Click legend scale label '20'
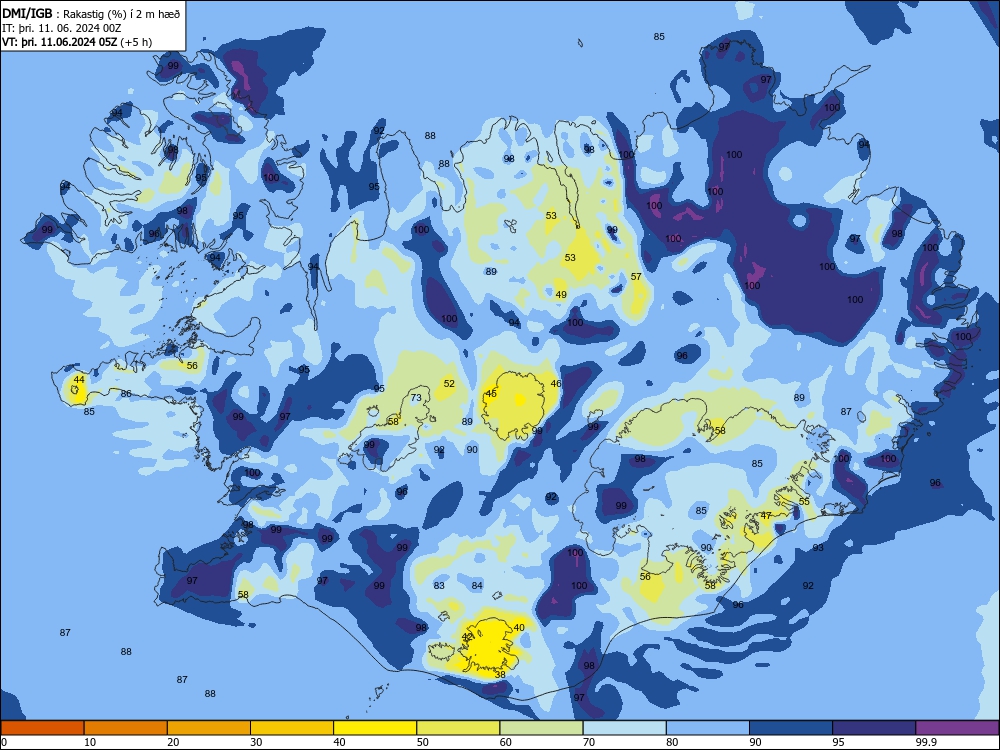 point(173,742)
